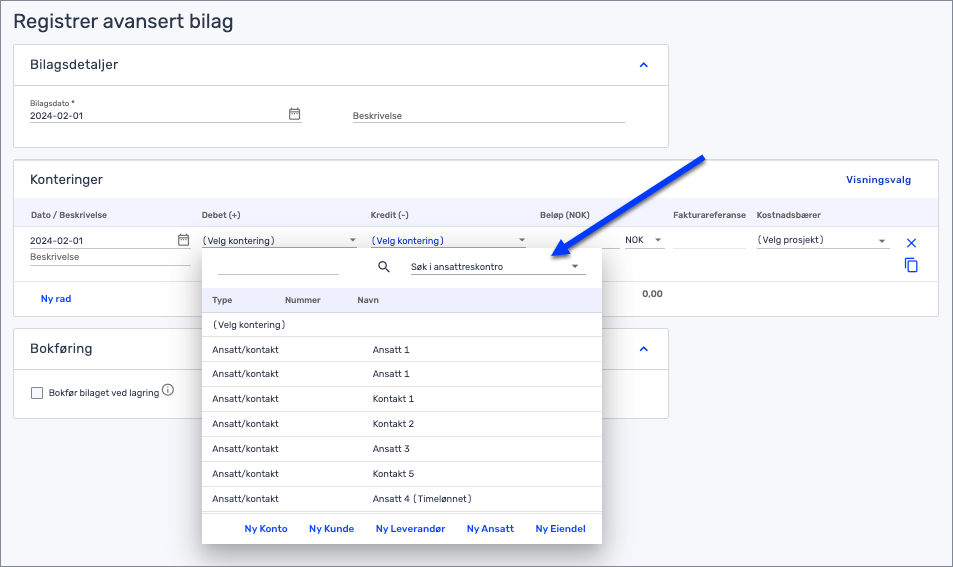
Task: Collapse the Bokføring section
Action: tap(643, 349)
